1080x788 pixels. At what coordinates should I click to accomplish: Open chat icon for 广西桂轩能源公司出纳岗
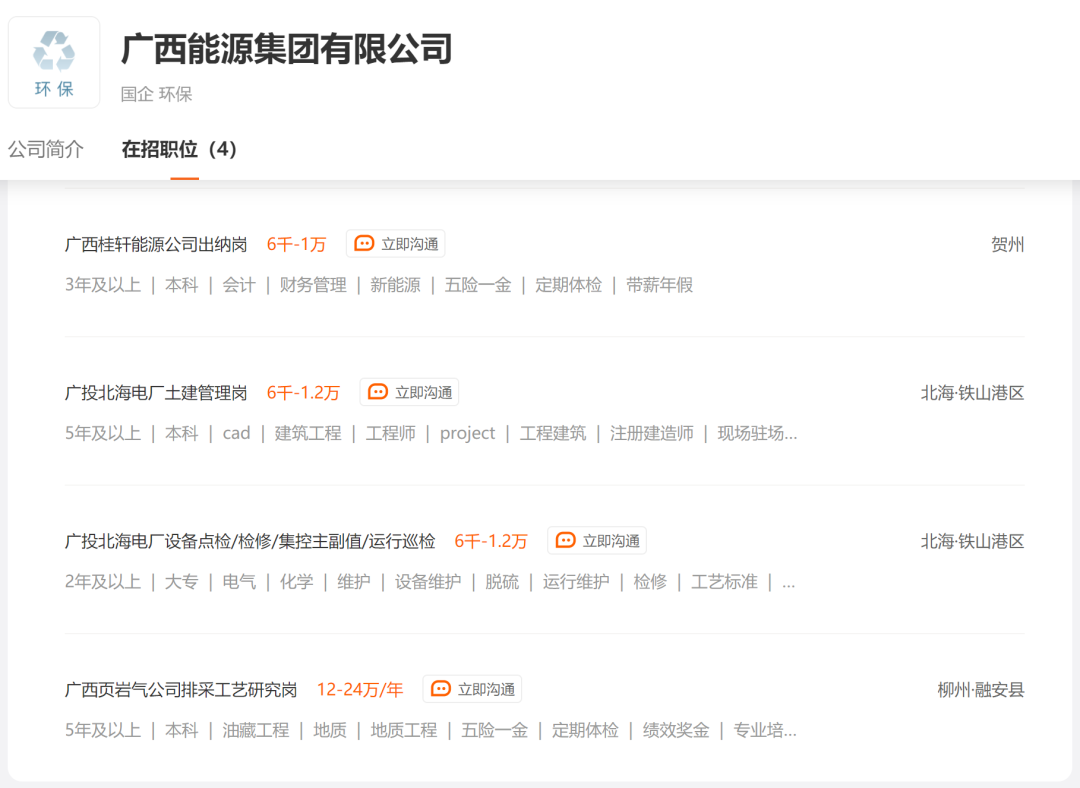point(364,244)
